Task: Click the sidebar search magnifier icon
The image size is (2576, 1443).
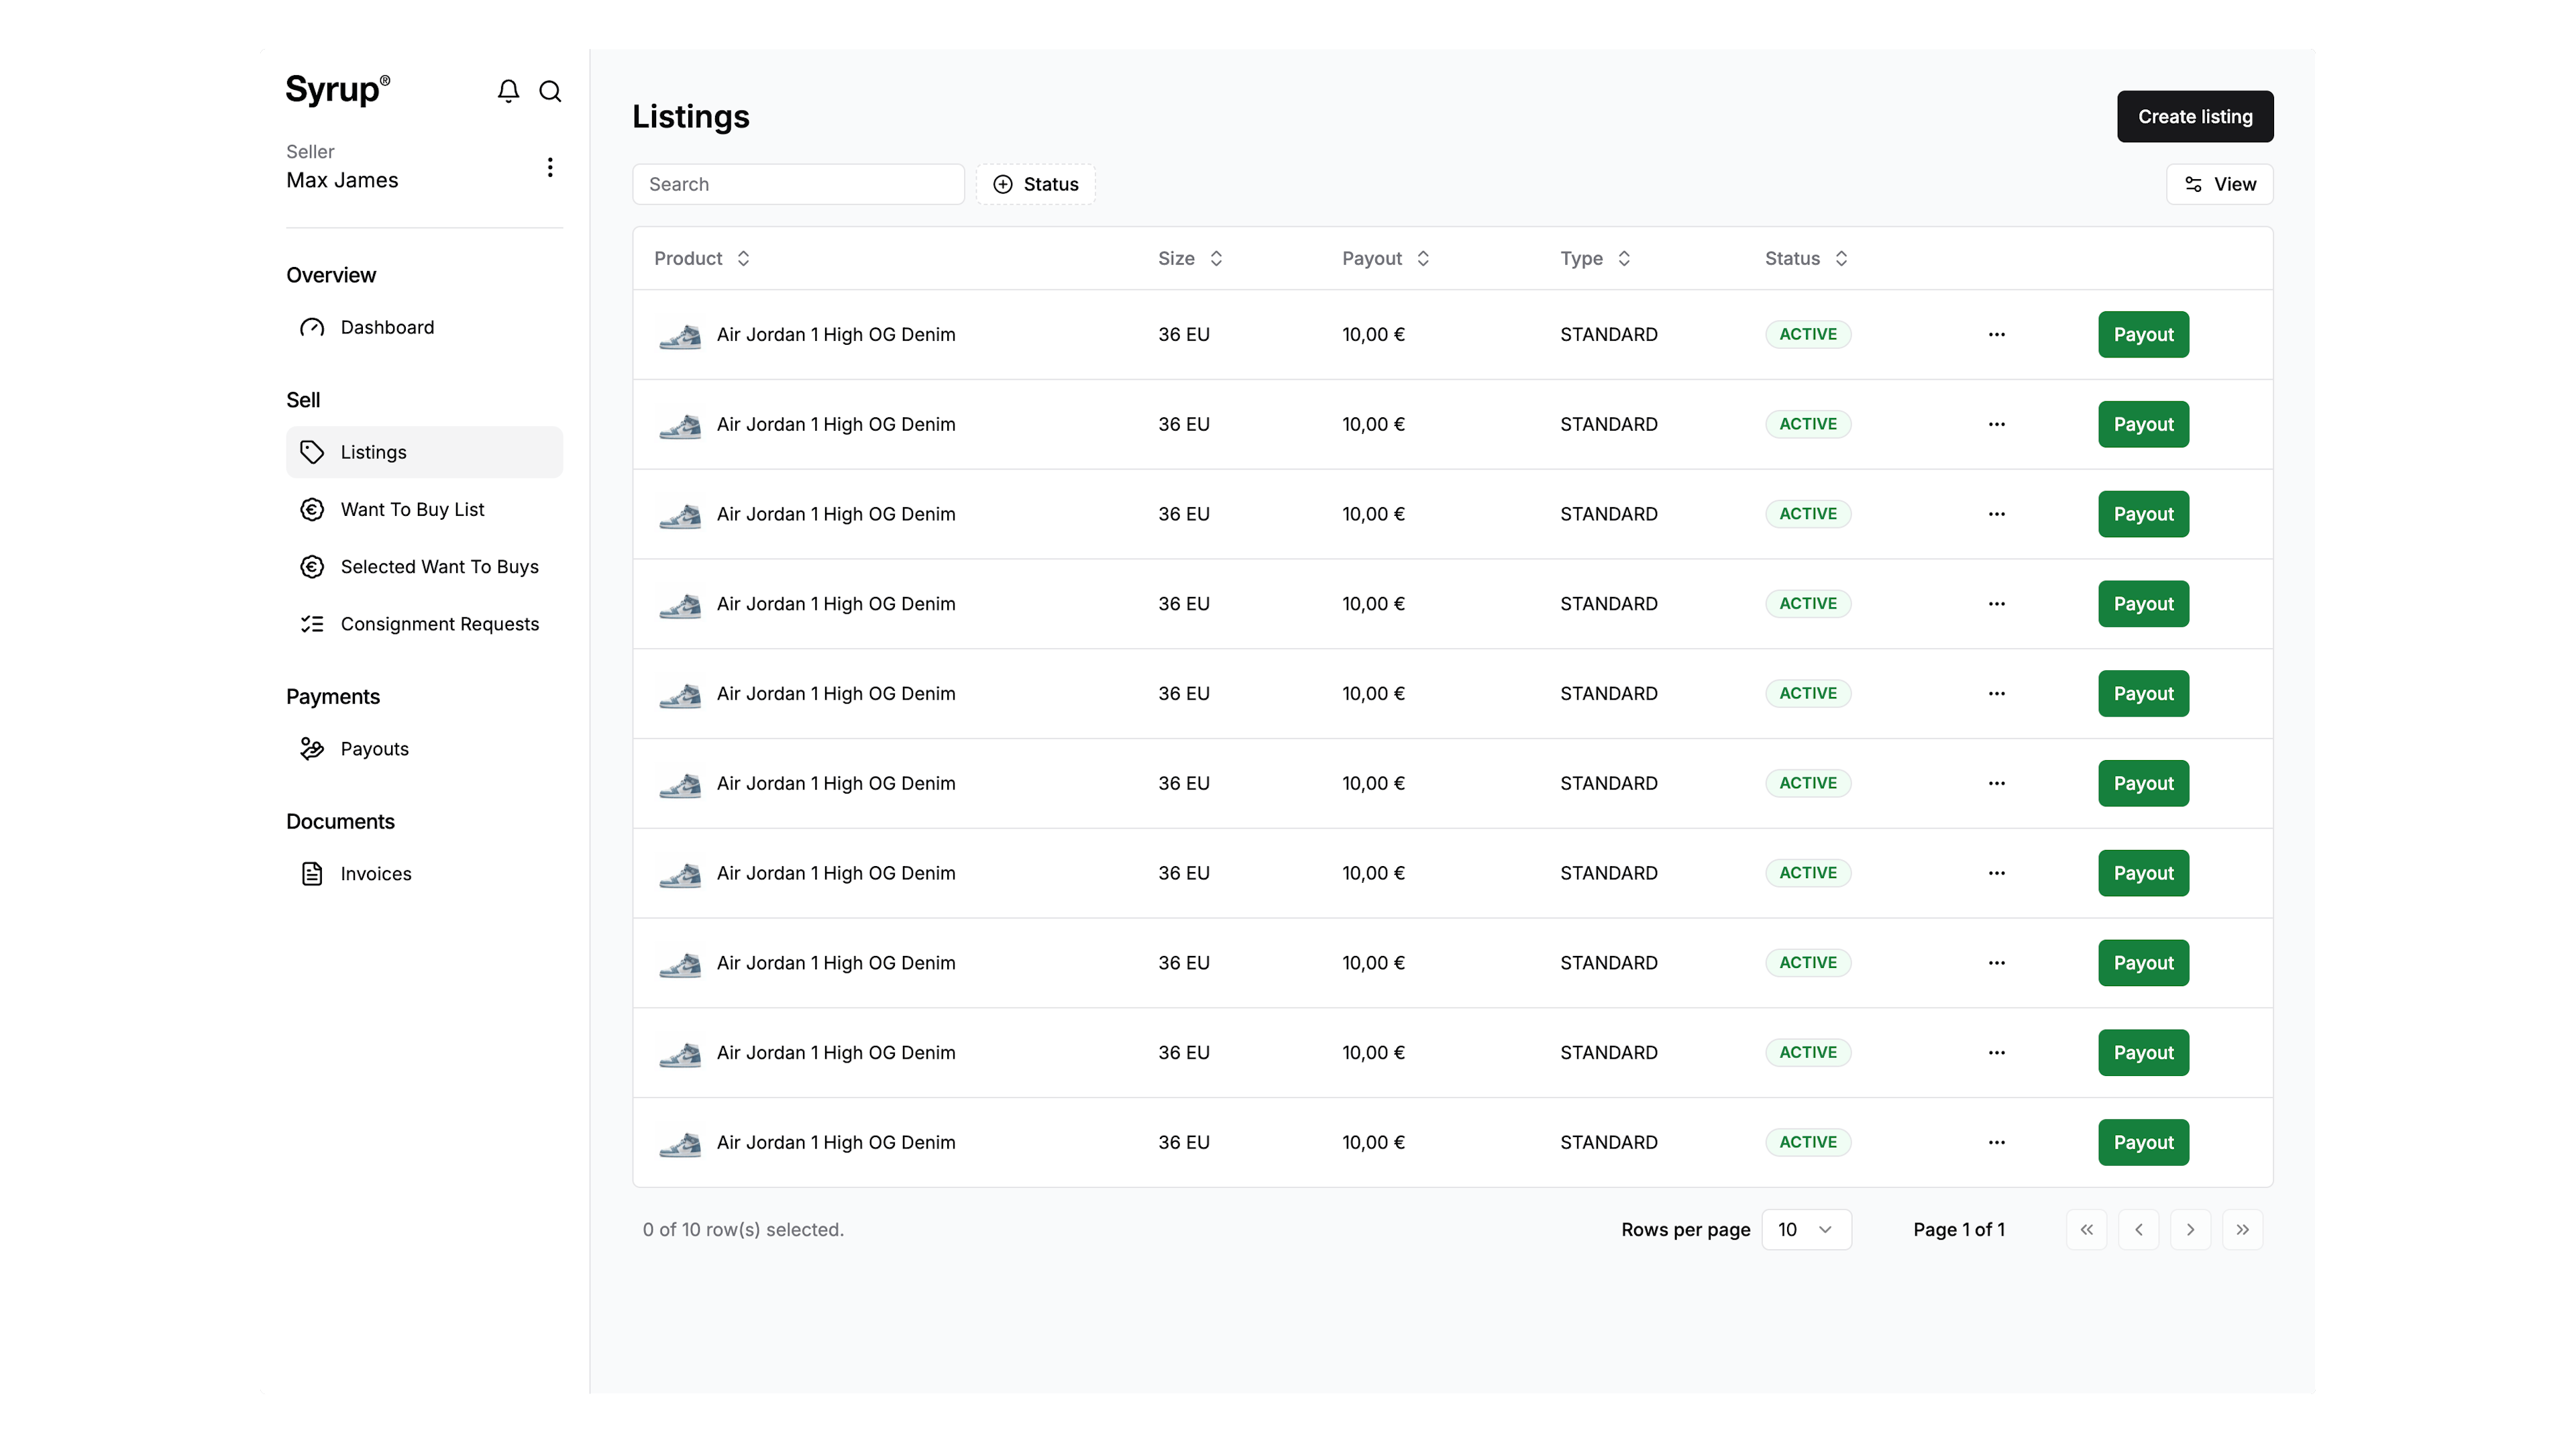Action: coord(550,91)
